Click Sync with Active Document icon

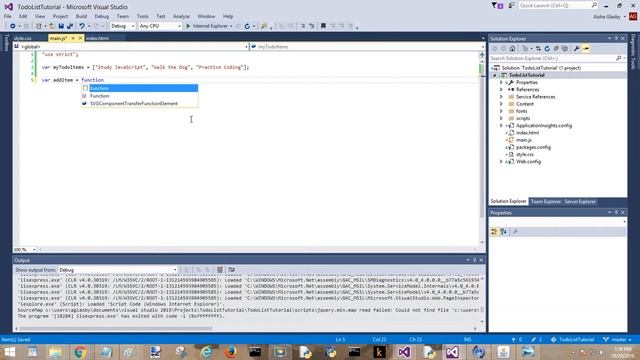[538, 49]
